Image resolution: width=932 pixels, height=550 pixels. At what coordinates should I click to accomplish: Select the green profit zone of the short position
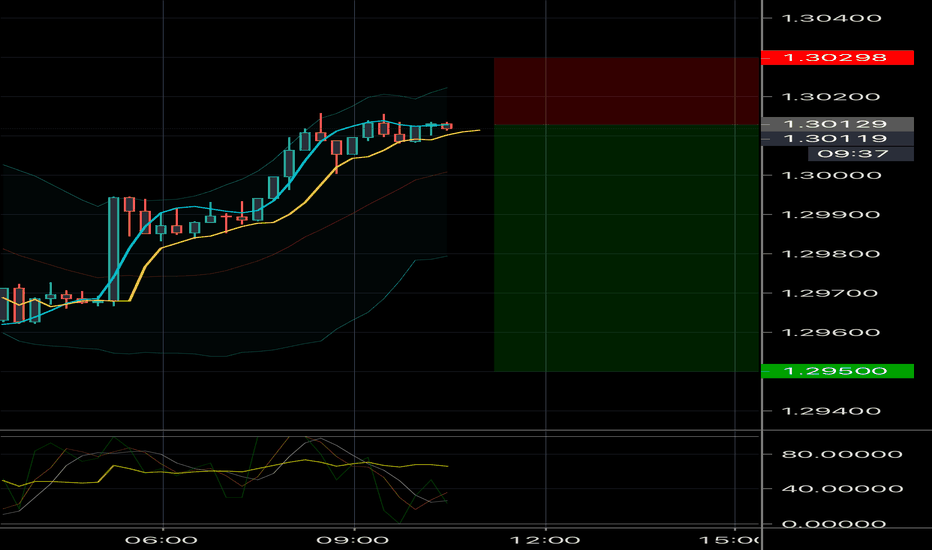pyautogui.click(x=626, y=248)
